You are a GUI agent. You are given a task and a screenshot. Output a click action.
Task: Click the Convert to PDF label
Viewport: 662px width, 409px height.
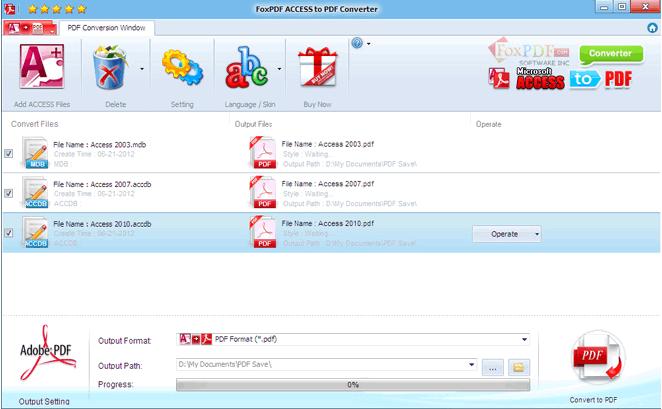[x=593, y=400]
